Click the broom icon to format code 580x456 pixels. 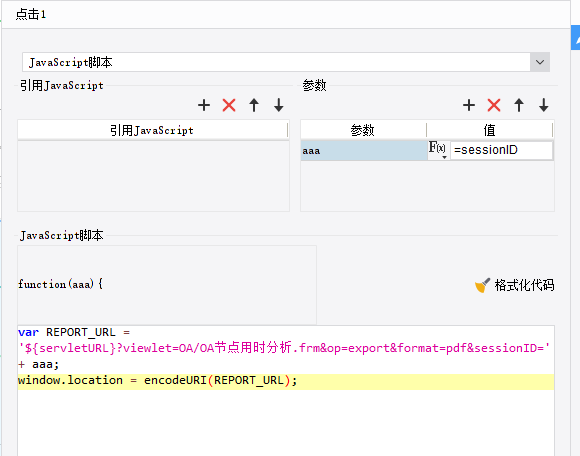coord(482,285)
